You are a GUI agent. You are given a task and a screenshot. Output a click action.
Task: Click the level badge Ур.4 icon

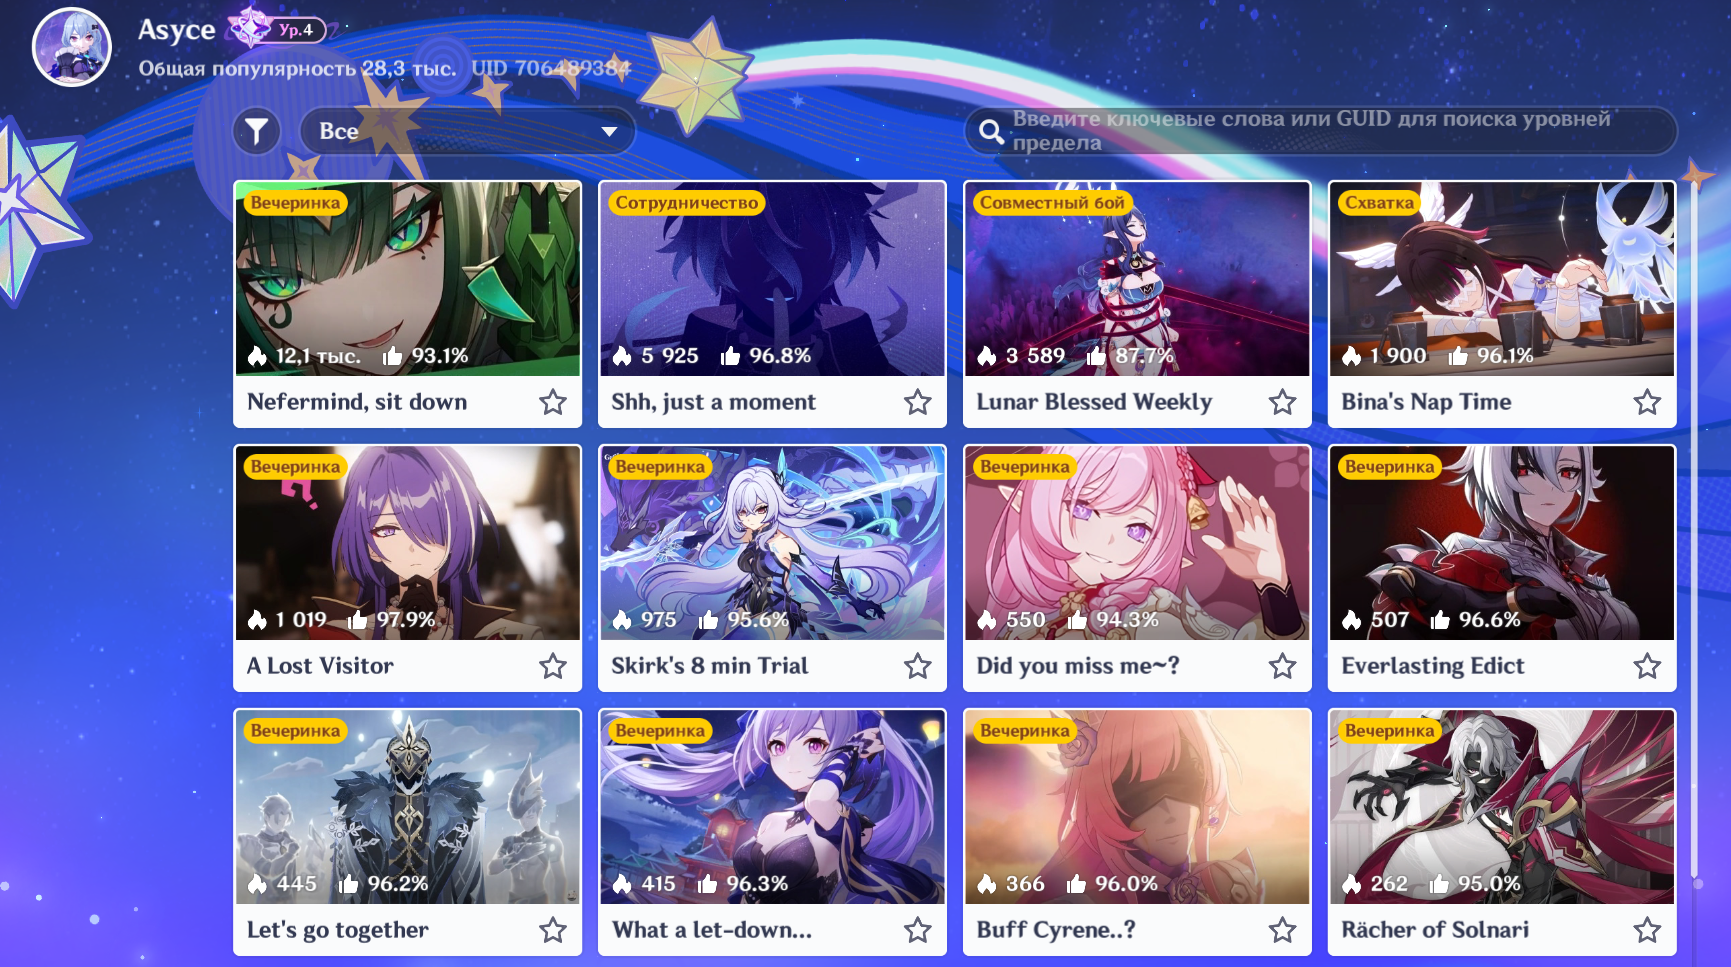pos(277,29)
